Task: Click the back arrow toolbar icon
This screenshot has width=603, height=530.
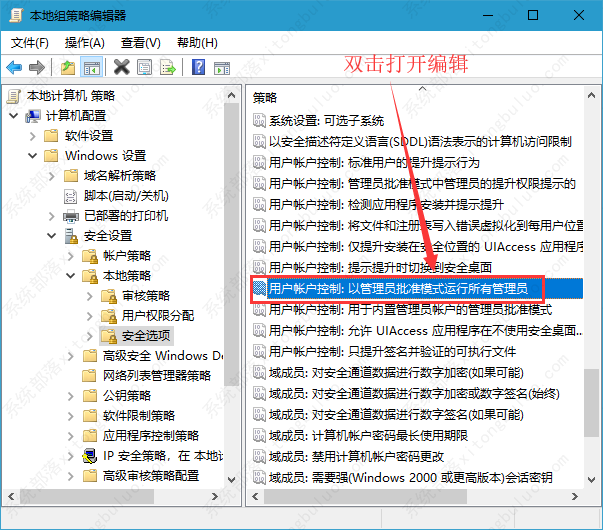Action: pos(14,67)
